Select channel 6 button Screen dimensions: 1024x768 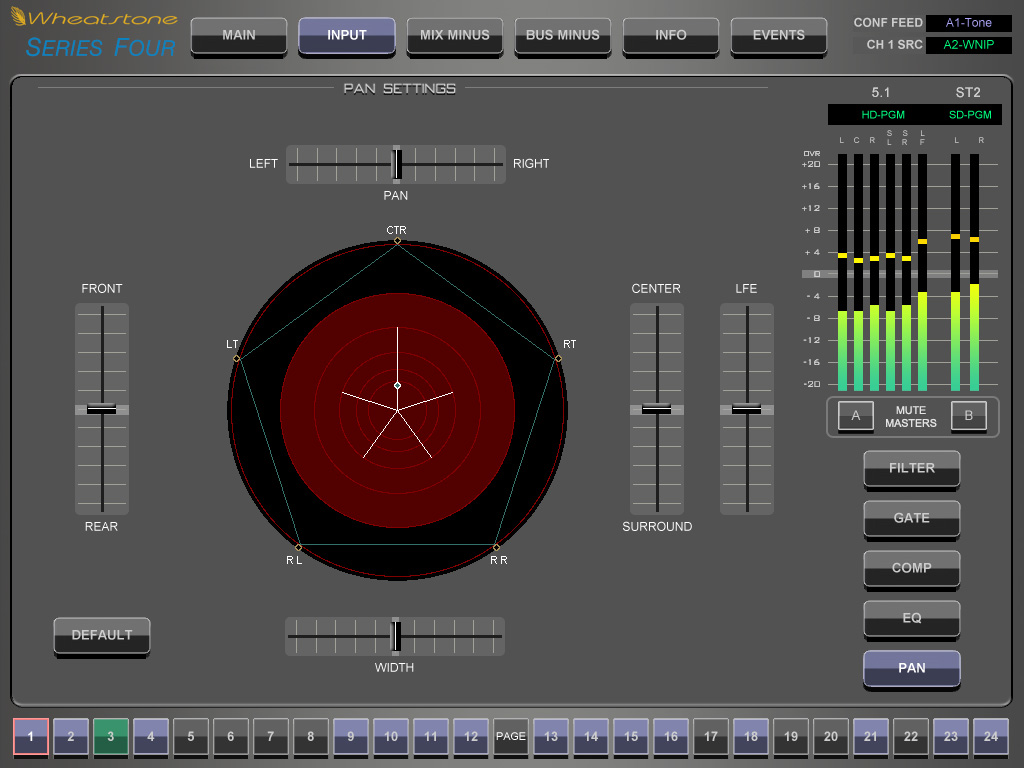231,737
